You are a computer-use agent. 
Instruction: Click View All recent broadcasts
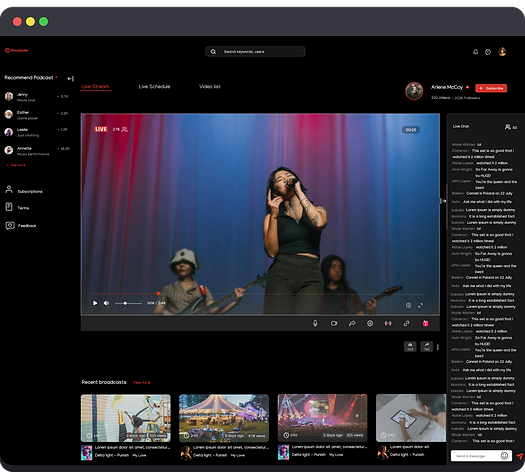coord(142,383)
